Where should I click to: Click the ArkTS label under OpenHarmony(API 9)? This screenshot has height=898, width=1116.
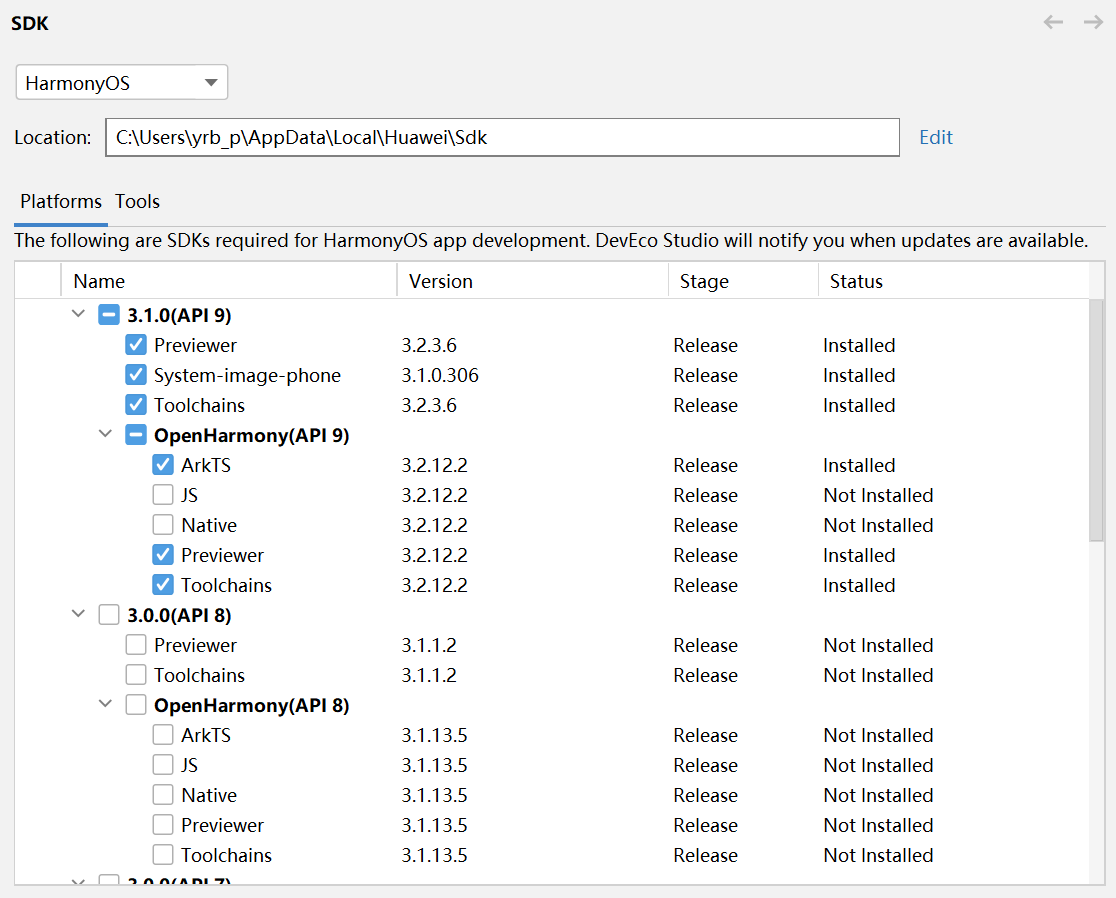[206, 465]
